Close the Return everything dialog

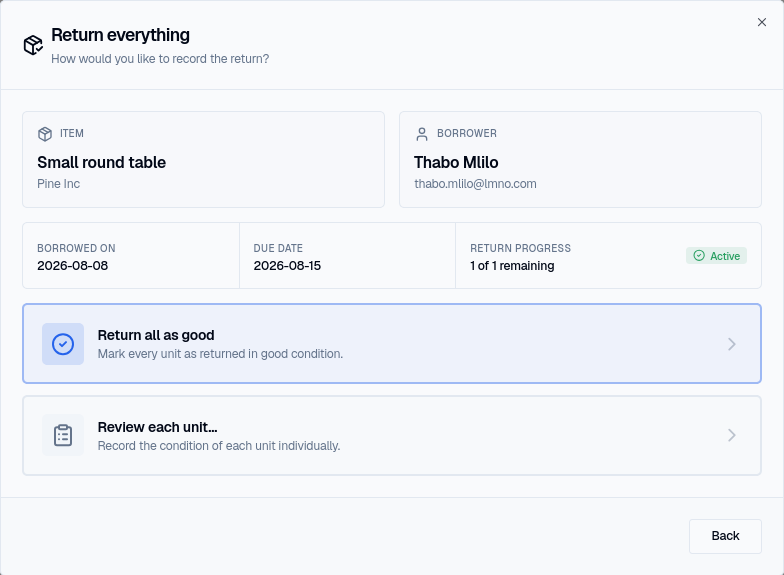pyautogui.click(x=762, y=22)
